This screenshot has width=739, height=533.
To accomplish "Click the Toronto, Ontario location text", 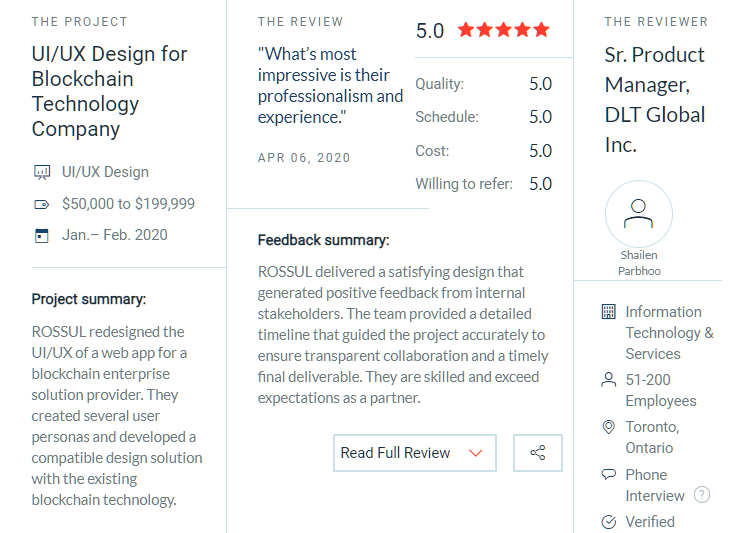I will coord(652,437).
